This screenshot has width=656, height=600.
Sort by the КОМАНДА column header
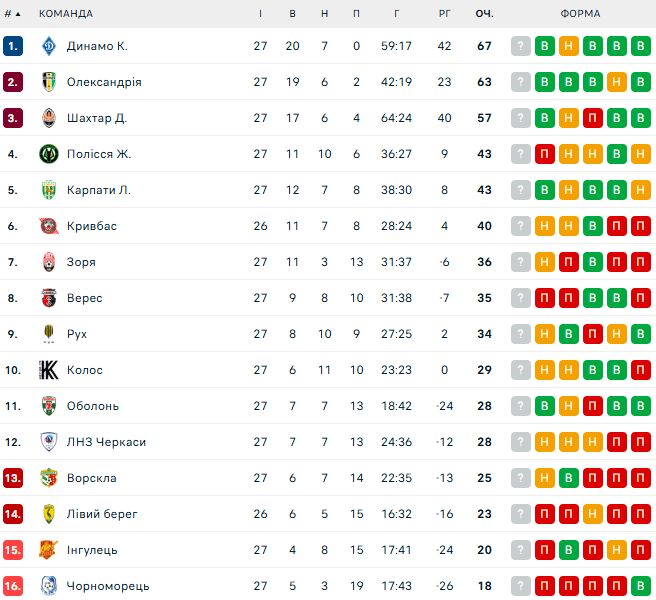pyautogui.click(x=66, y=14)
